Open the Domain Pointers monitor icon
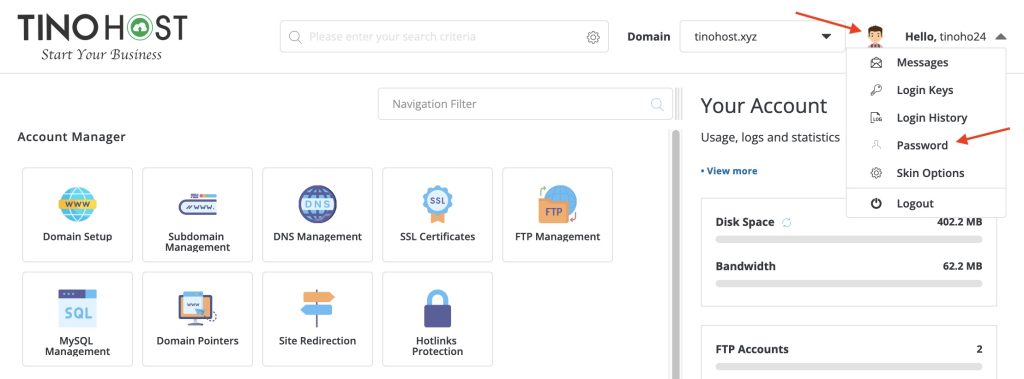 (197, 308)
